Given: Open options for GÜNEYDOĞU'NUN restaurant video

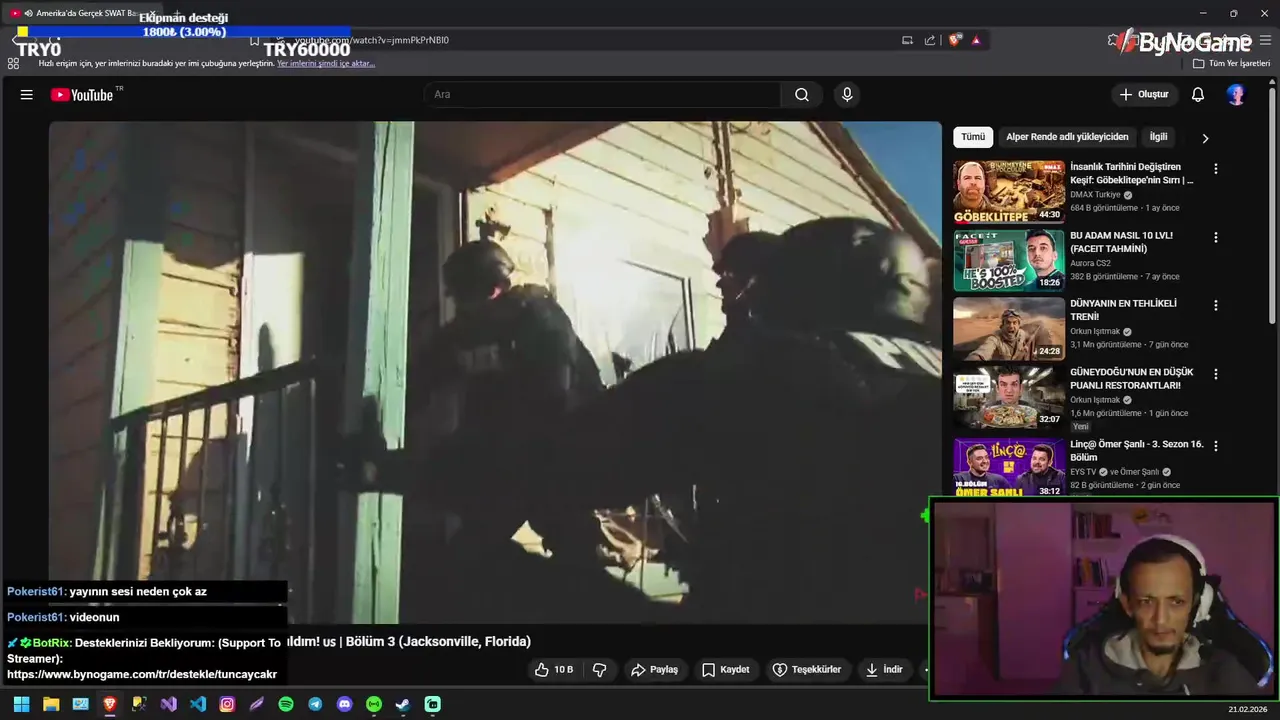Looking at the screenshot, I should [x=1216, y=374].
